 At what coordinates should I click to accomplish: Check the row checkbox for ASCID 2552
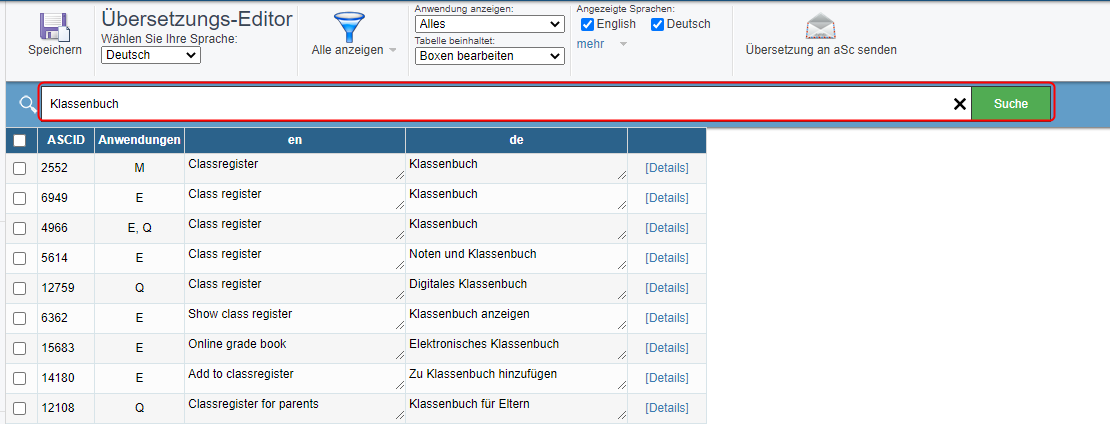coord(20,168)
